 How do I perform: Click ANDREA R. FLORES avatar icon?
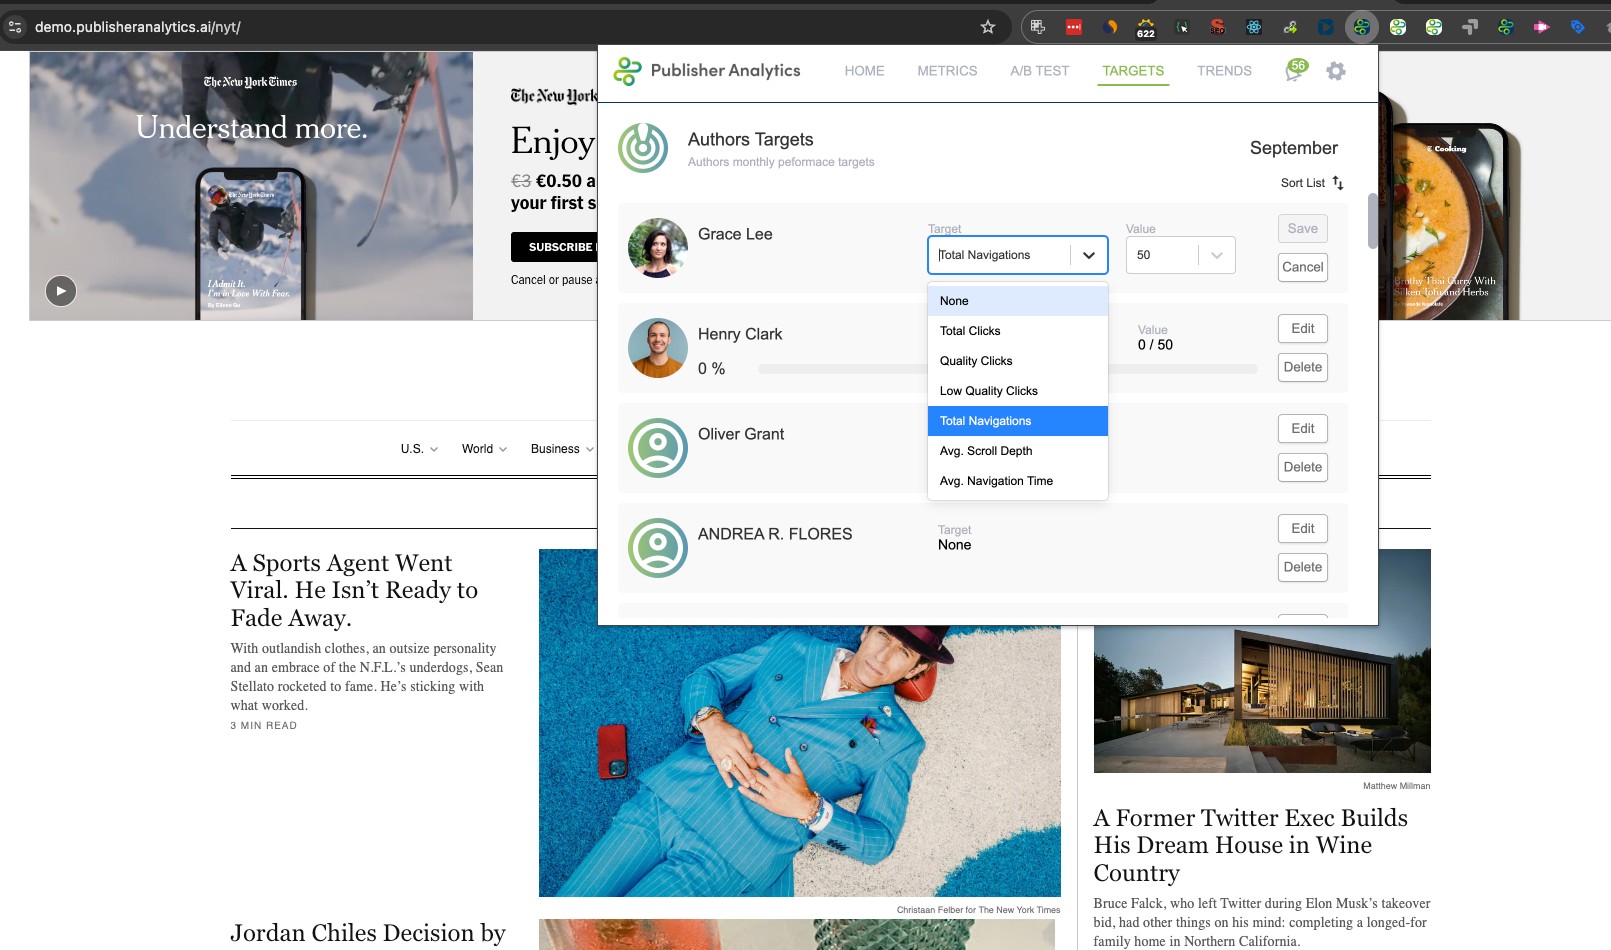[658, 548]
